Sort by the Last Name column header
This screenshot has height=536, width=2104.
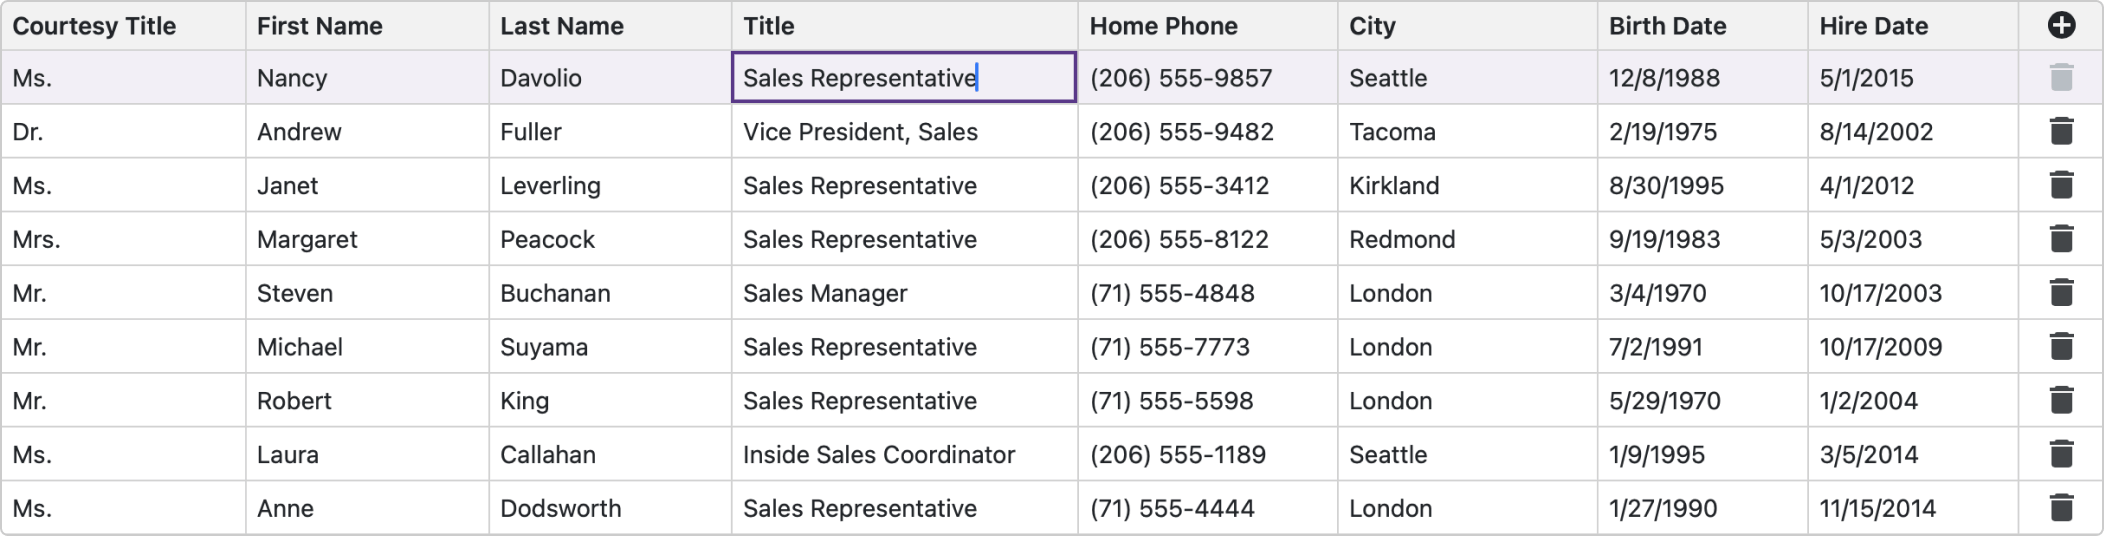(562, 26)
